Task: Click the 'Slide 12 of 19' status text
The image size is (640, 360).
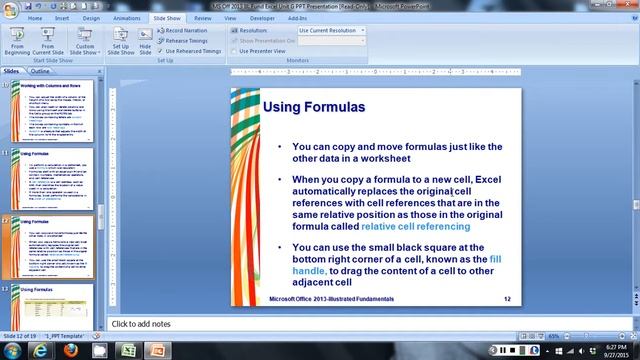Action: click(20, 336)
